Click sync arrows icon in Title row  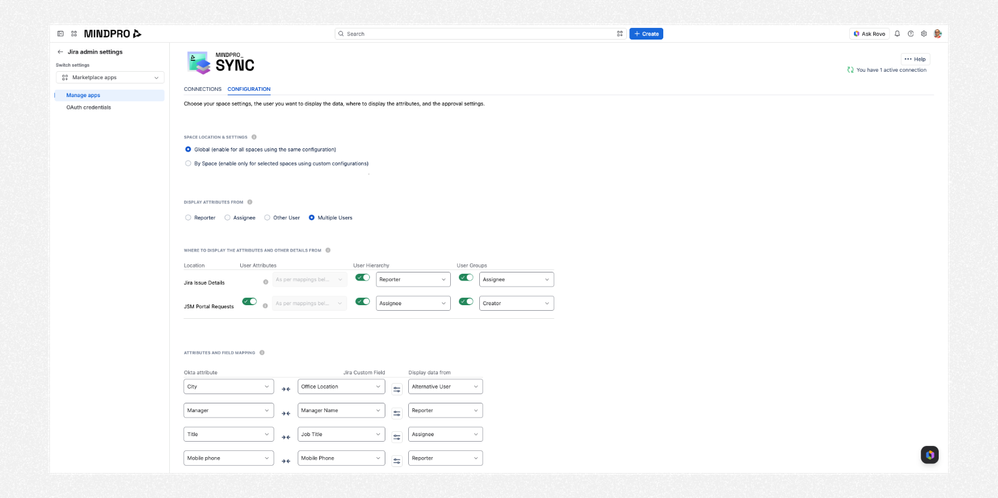pos(286,437)
